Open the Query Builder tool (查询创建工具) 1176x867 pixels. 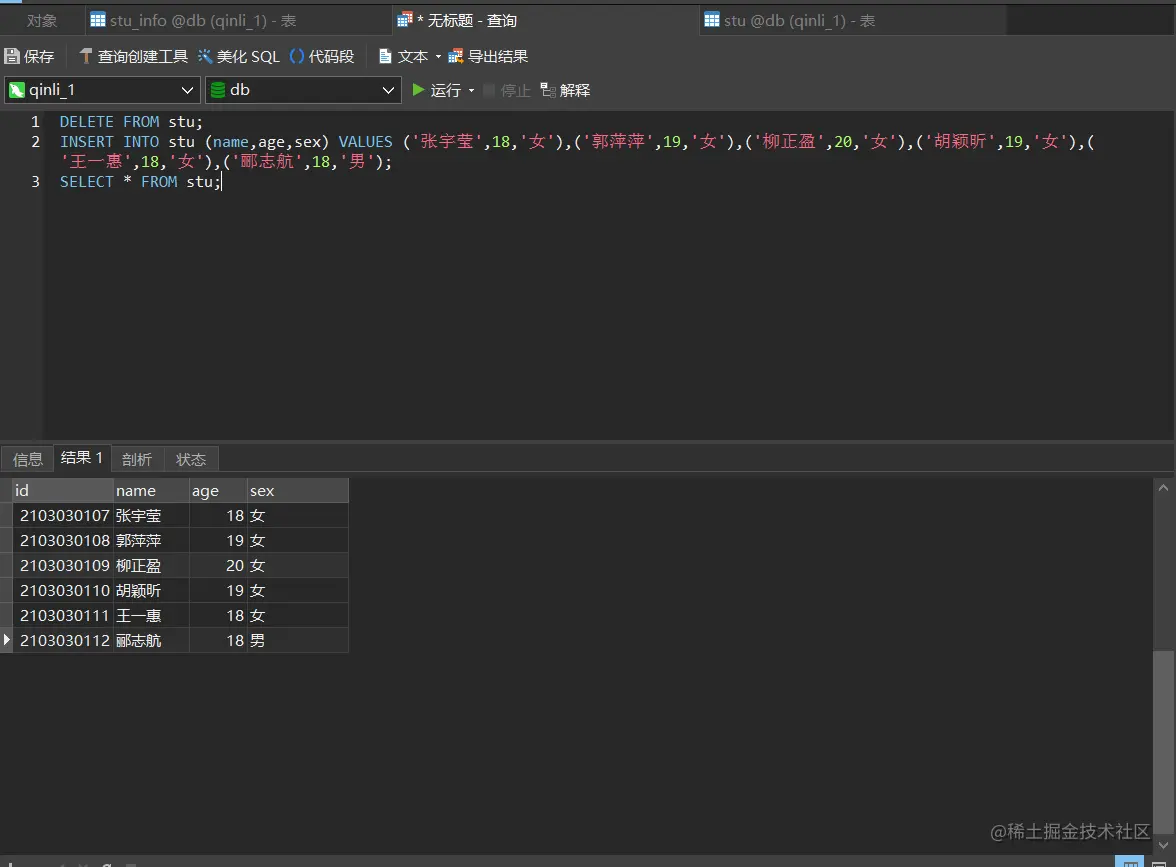pyautogui.click(x=134, y=56)
